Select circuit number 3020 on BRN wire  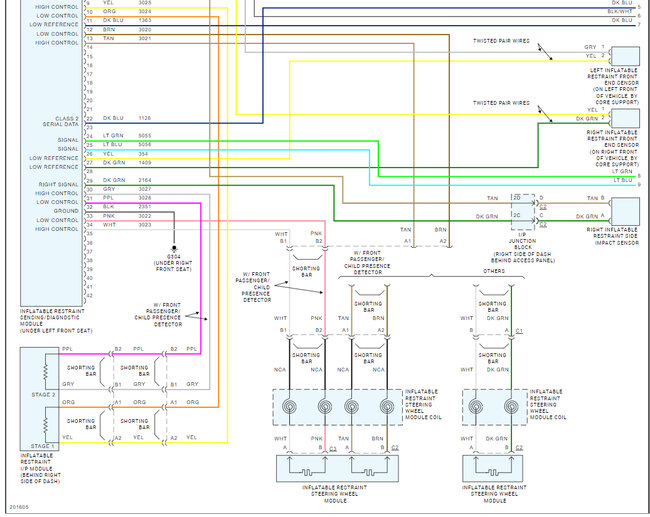coord(145,30)
